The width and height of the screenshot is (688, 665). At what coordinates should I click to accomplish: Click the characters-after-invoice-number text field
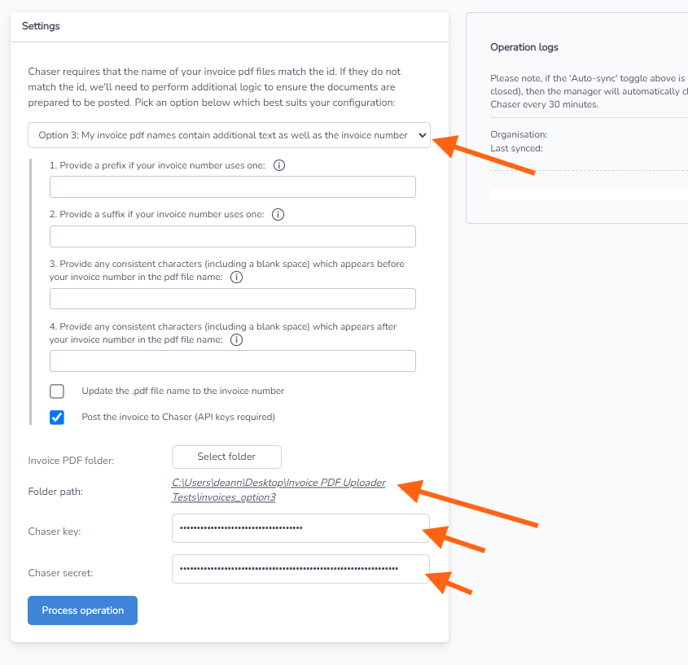233,361
